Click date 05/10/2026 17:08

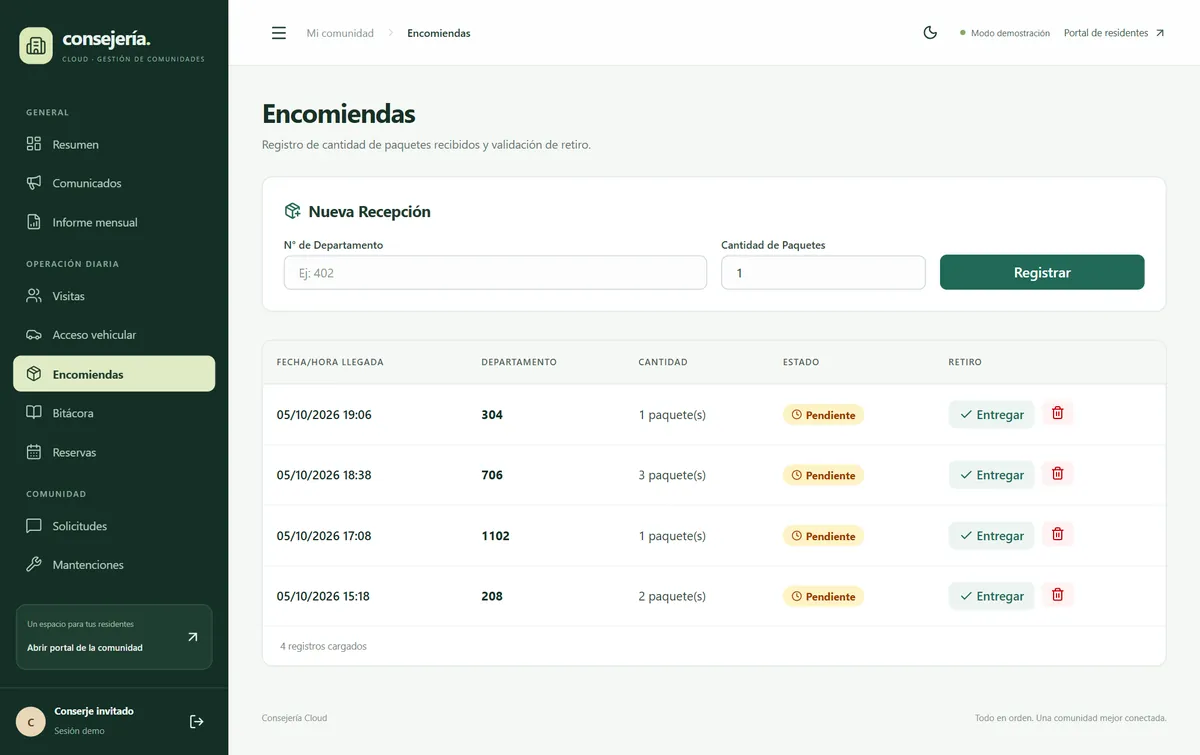tap(324, 536)
